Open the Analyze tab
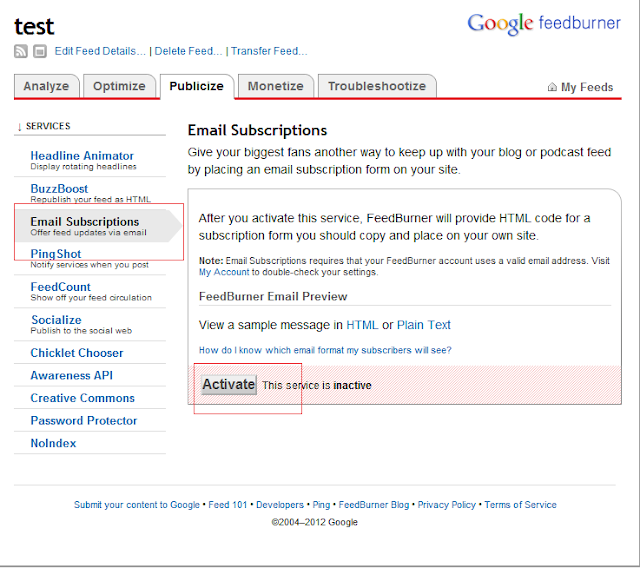The image size is (640, 568). [46, 86]
